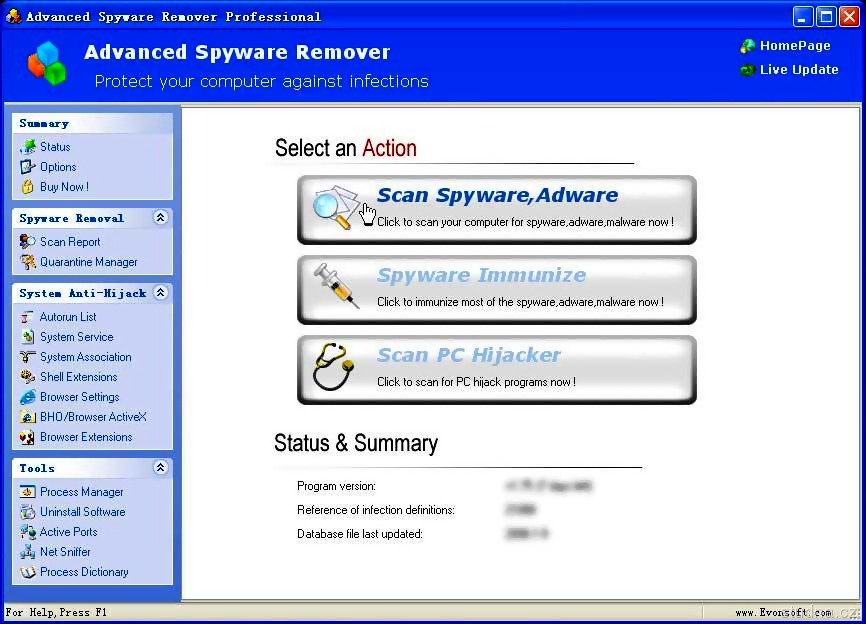
Task: Click the Browser Settings icon
Action: click(28, 397)
